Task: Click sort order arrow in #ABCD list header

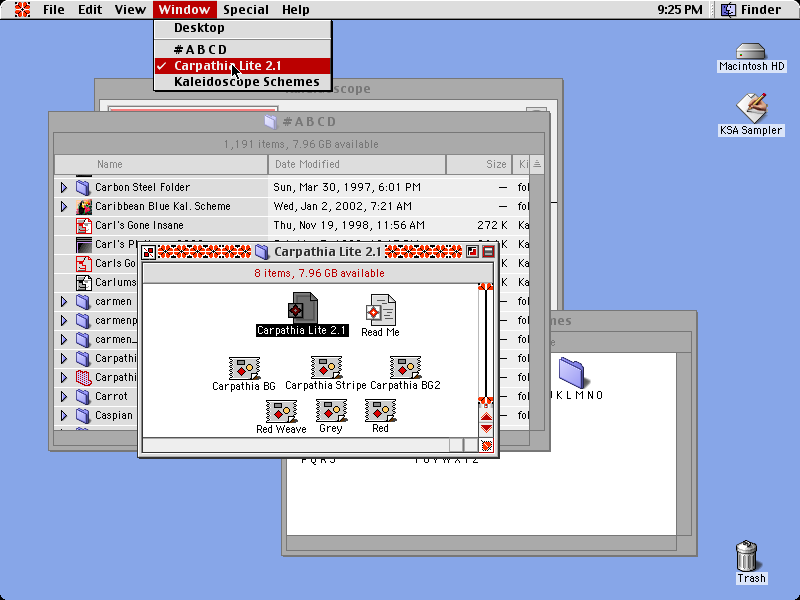Action: (x=537, y=164)
